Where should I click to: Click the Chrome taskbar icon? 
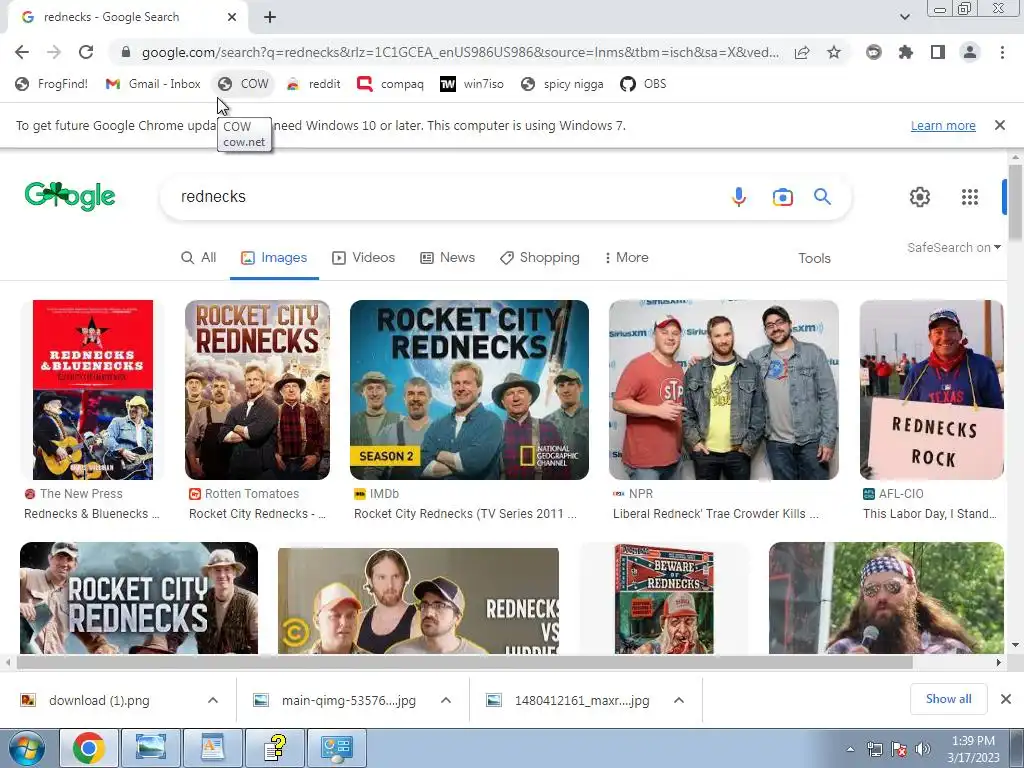(x=88, y=748)
